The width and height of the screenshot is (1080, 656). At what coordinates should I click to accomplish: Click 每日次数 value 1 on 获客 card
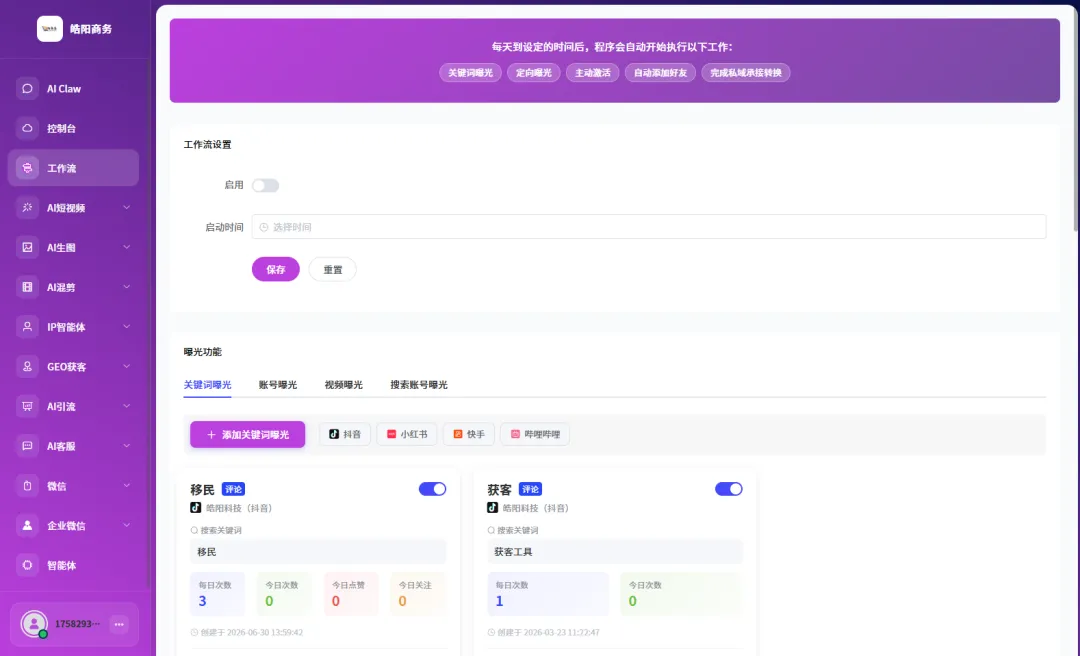coord(499,601)
